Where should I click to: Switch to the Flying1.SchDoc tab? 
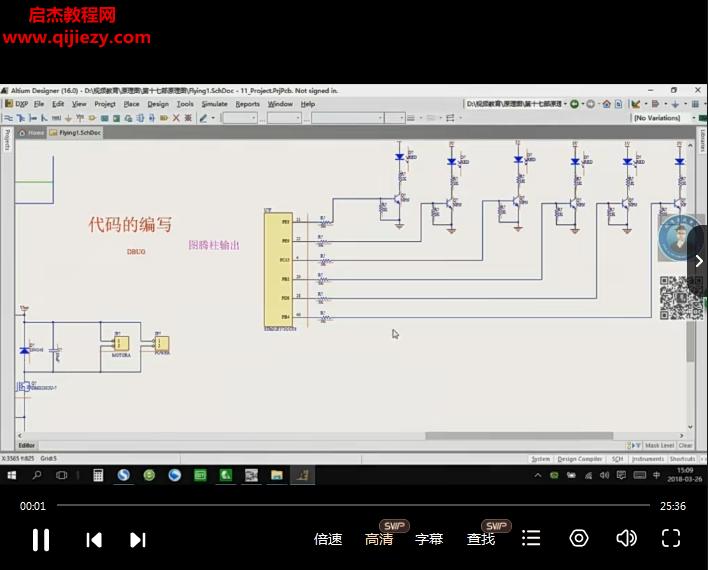click(x=75, y=133)
